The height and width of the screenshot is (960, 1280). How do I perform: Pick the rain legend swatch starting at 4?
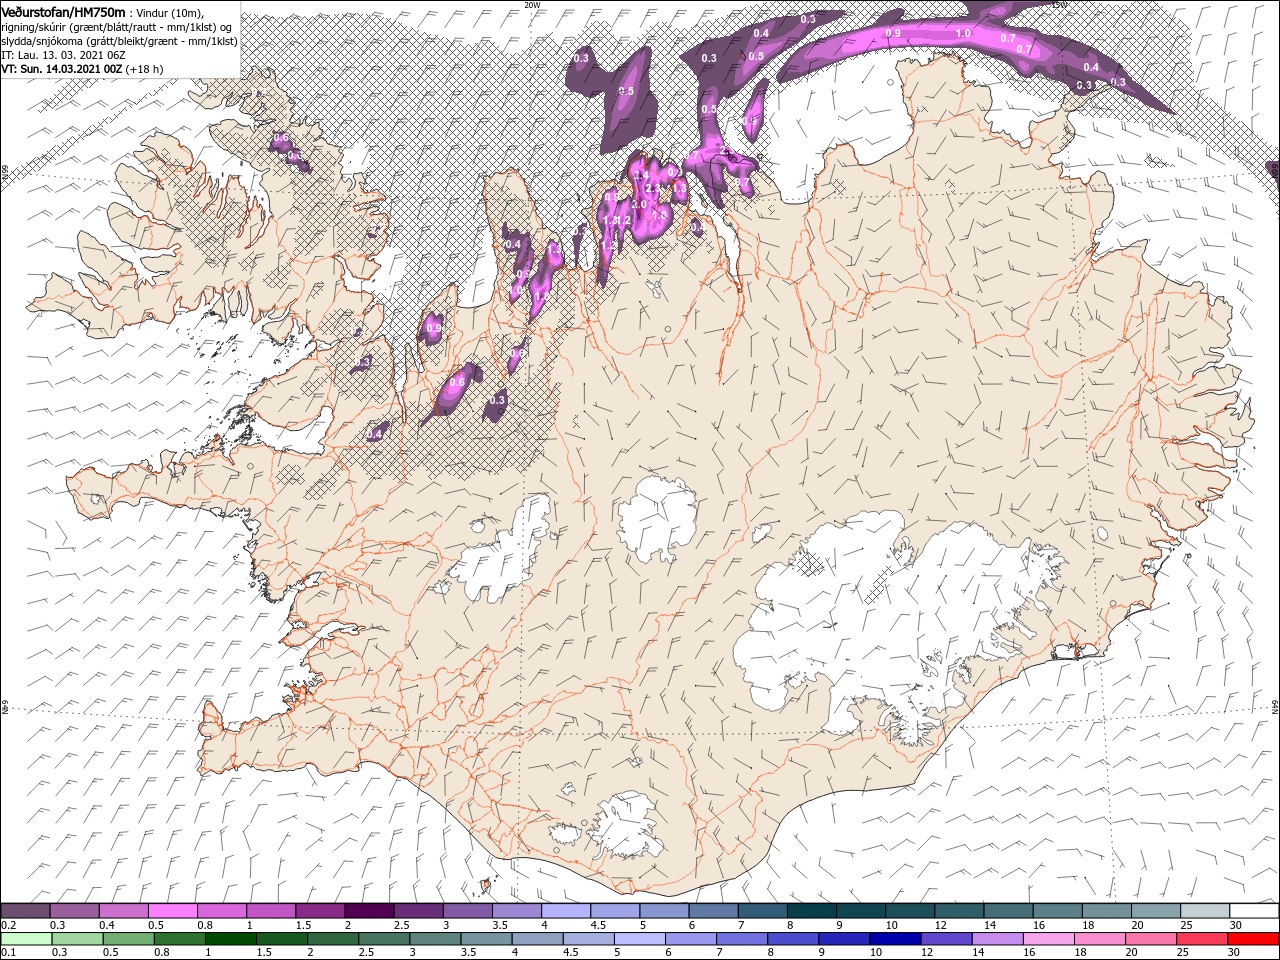click(x=537, y=939)
